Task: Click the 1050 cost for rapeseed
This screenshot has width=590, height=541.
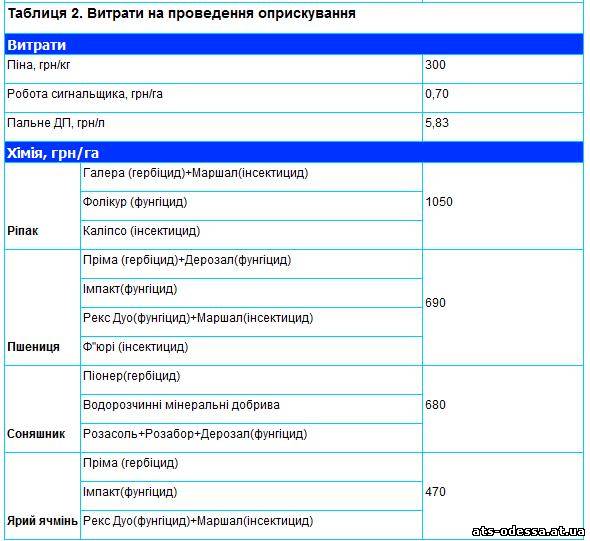Action: tap(439, 202)
